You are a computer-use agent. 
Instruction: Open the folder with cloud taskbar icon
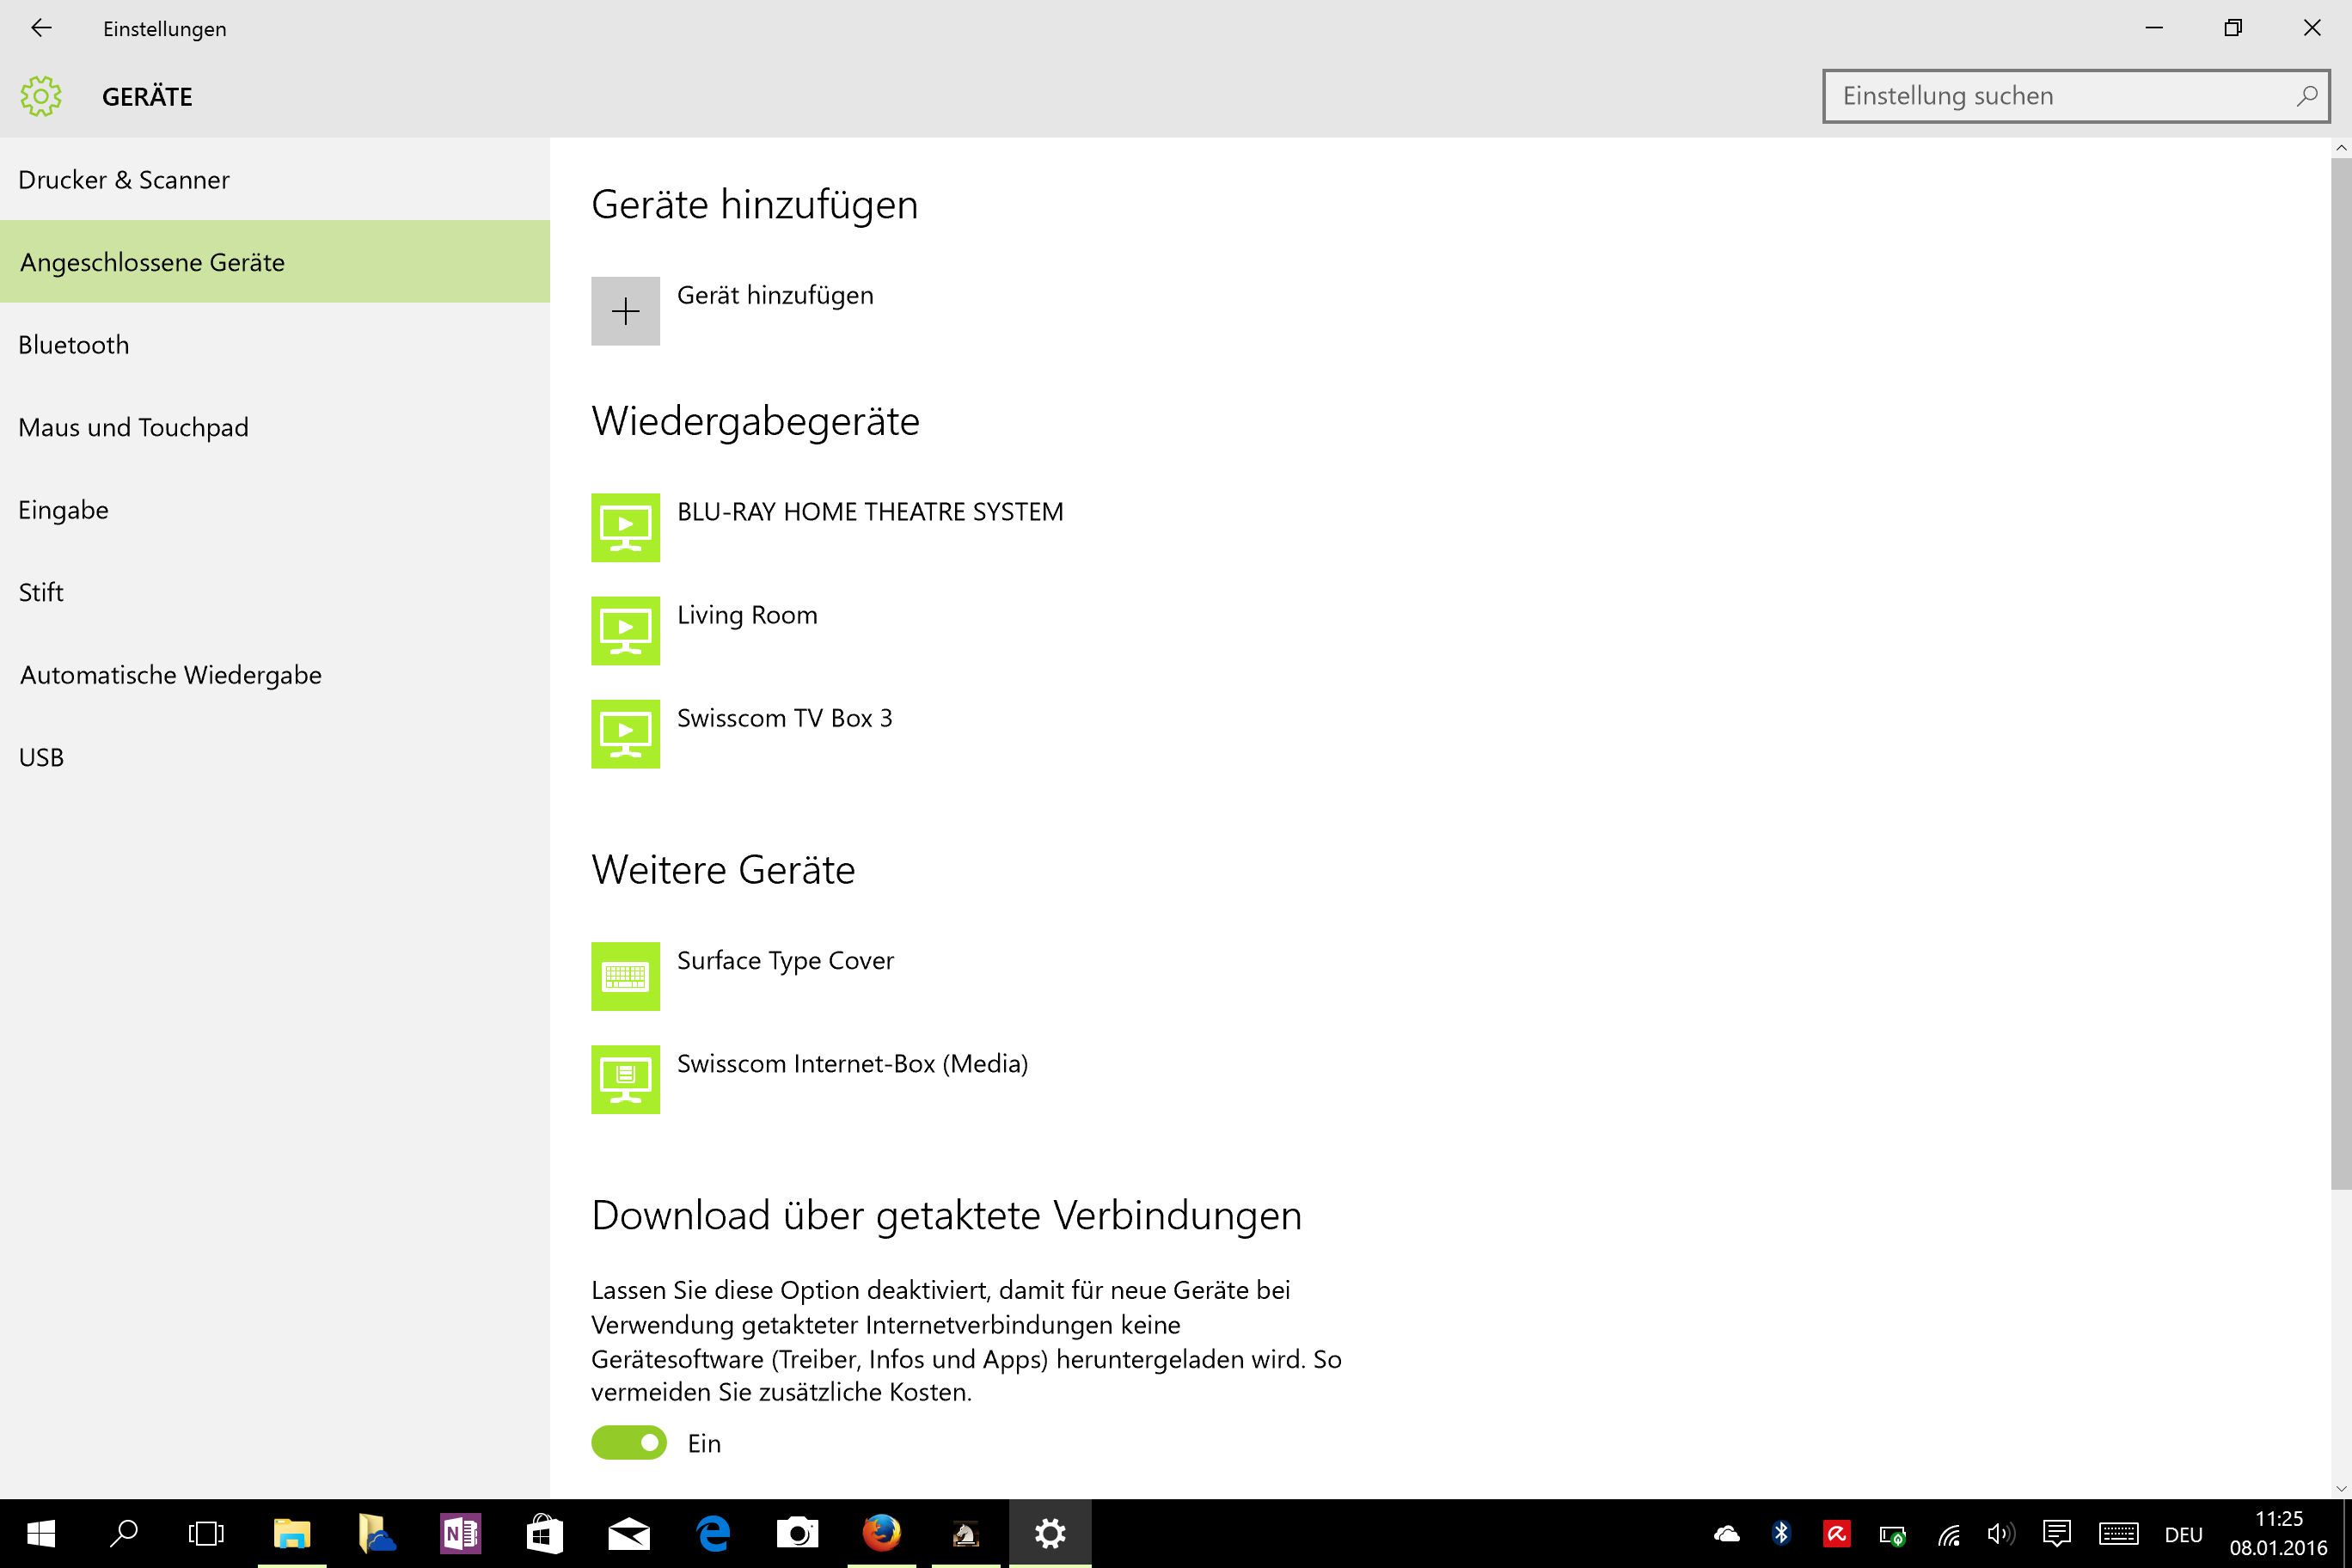376,1533
